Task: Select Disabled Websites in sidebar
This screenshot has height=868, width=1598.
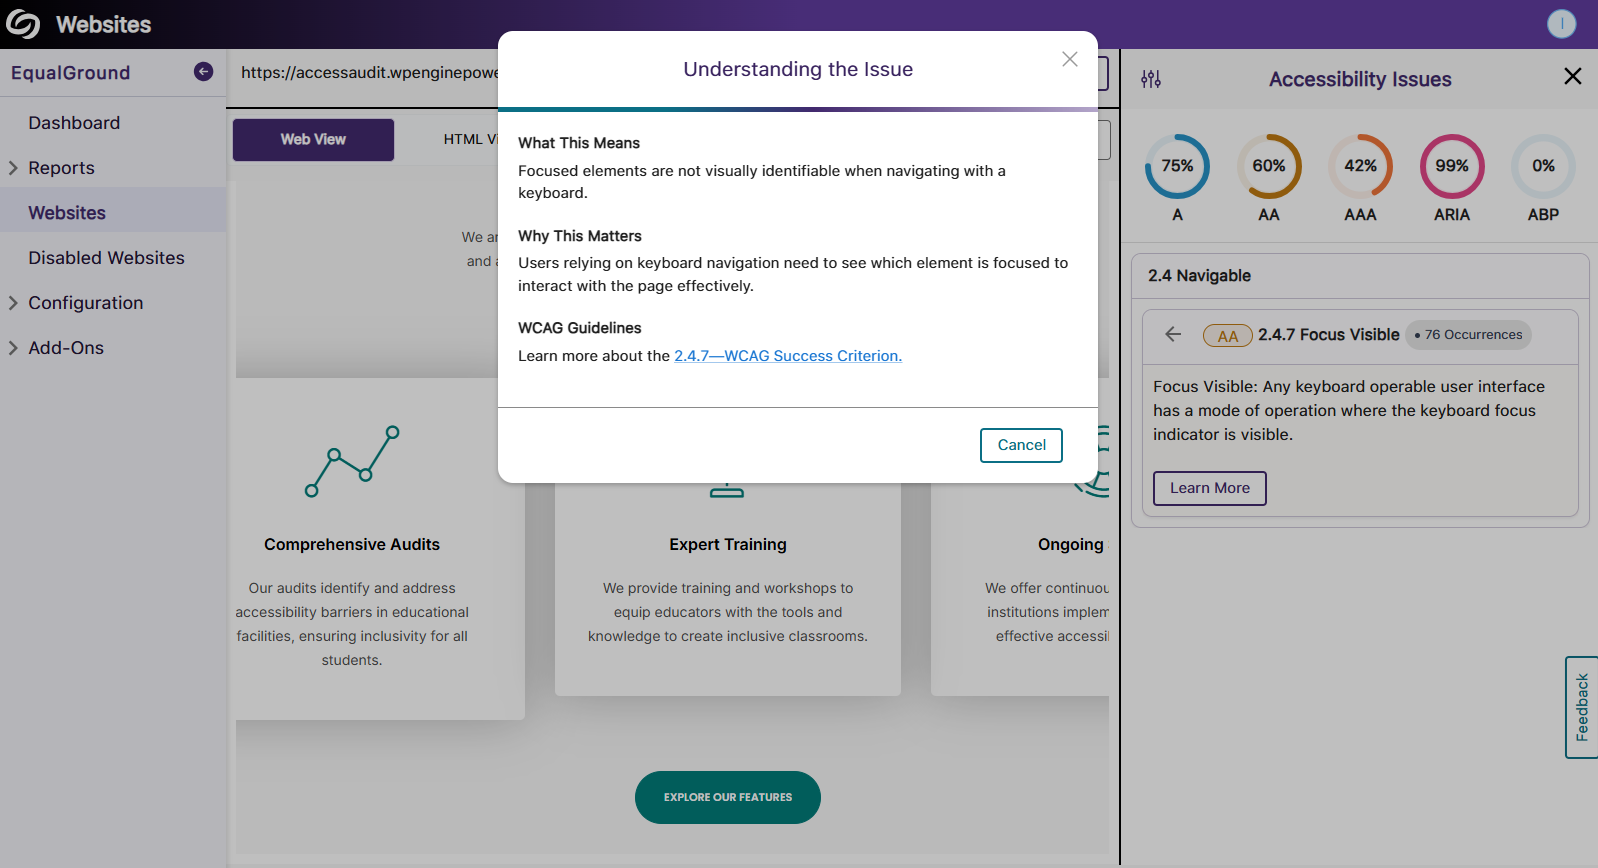Action: pos(106,258)
